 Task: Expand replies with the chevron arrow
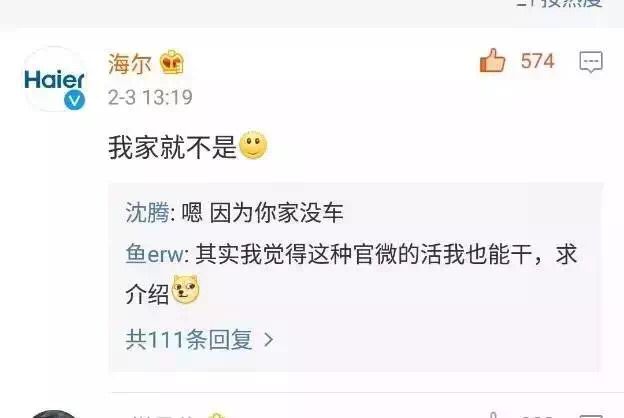(x=269, y=340)
